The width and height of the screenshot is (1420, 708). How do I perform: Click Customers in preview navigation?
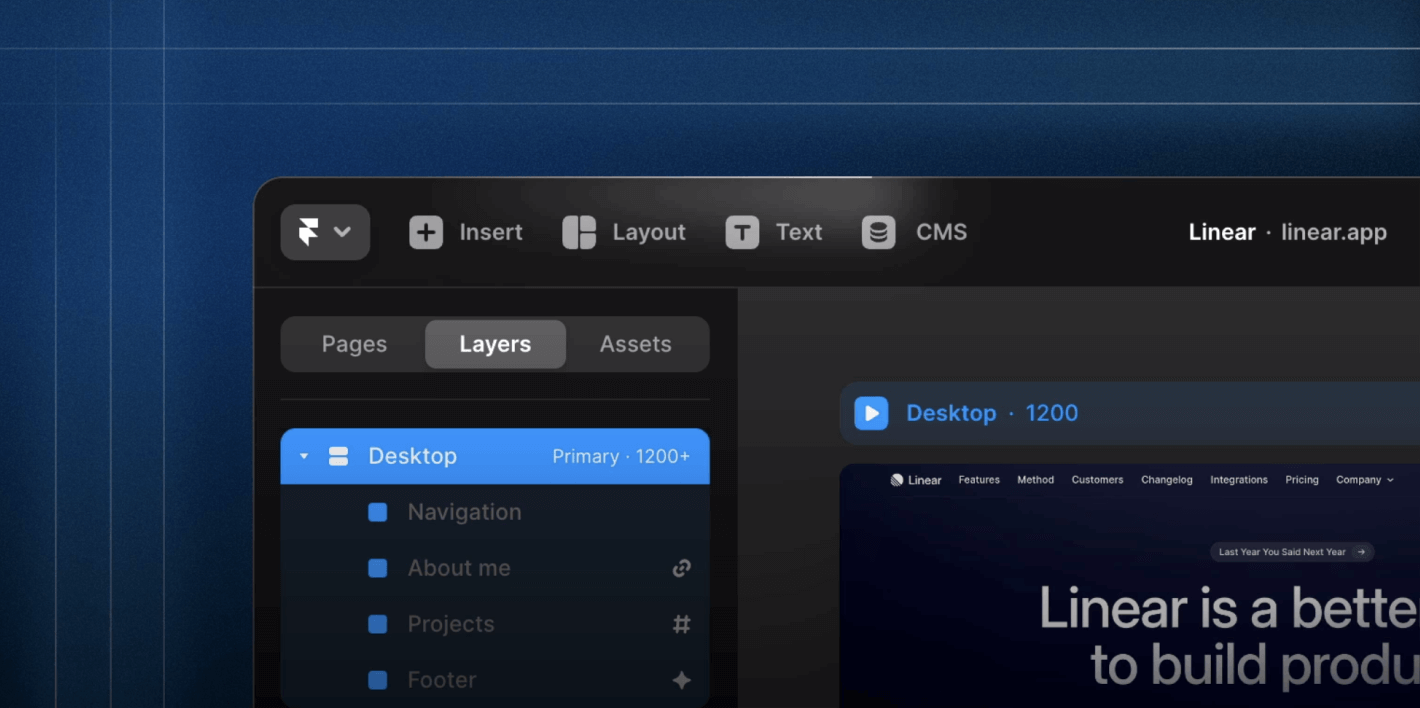click(x=1097, y=480)
